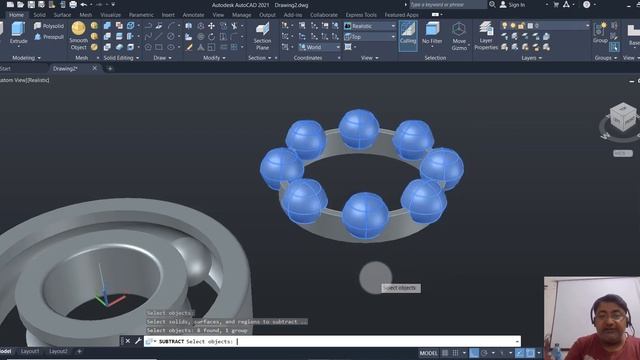The width and height of the screenshot is (640, 360).
Task: Click the Group tool
Action: (x=600, y=33)
